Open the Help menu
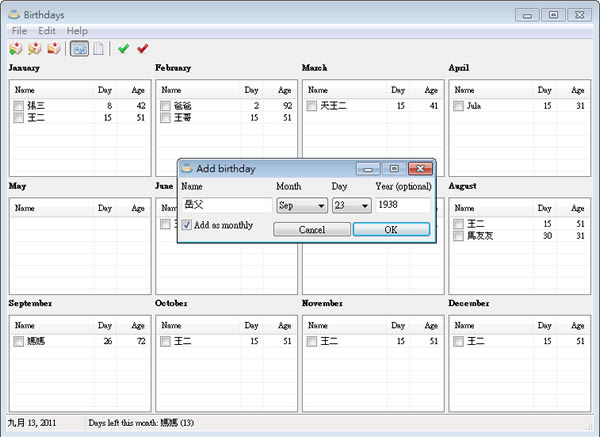 click(x=77, y=31)
